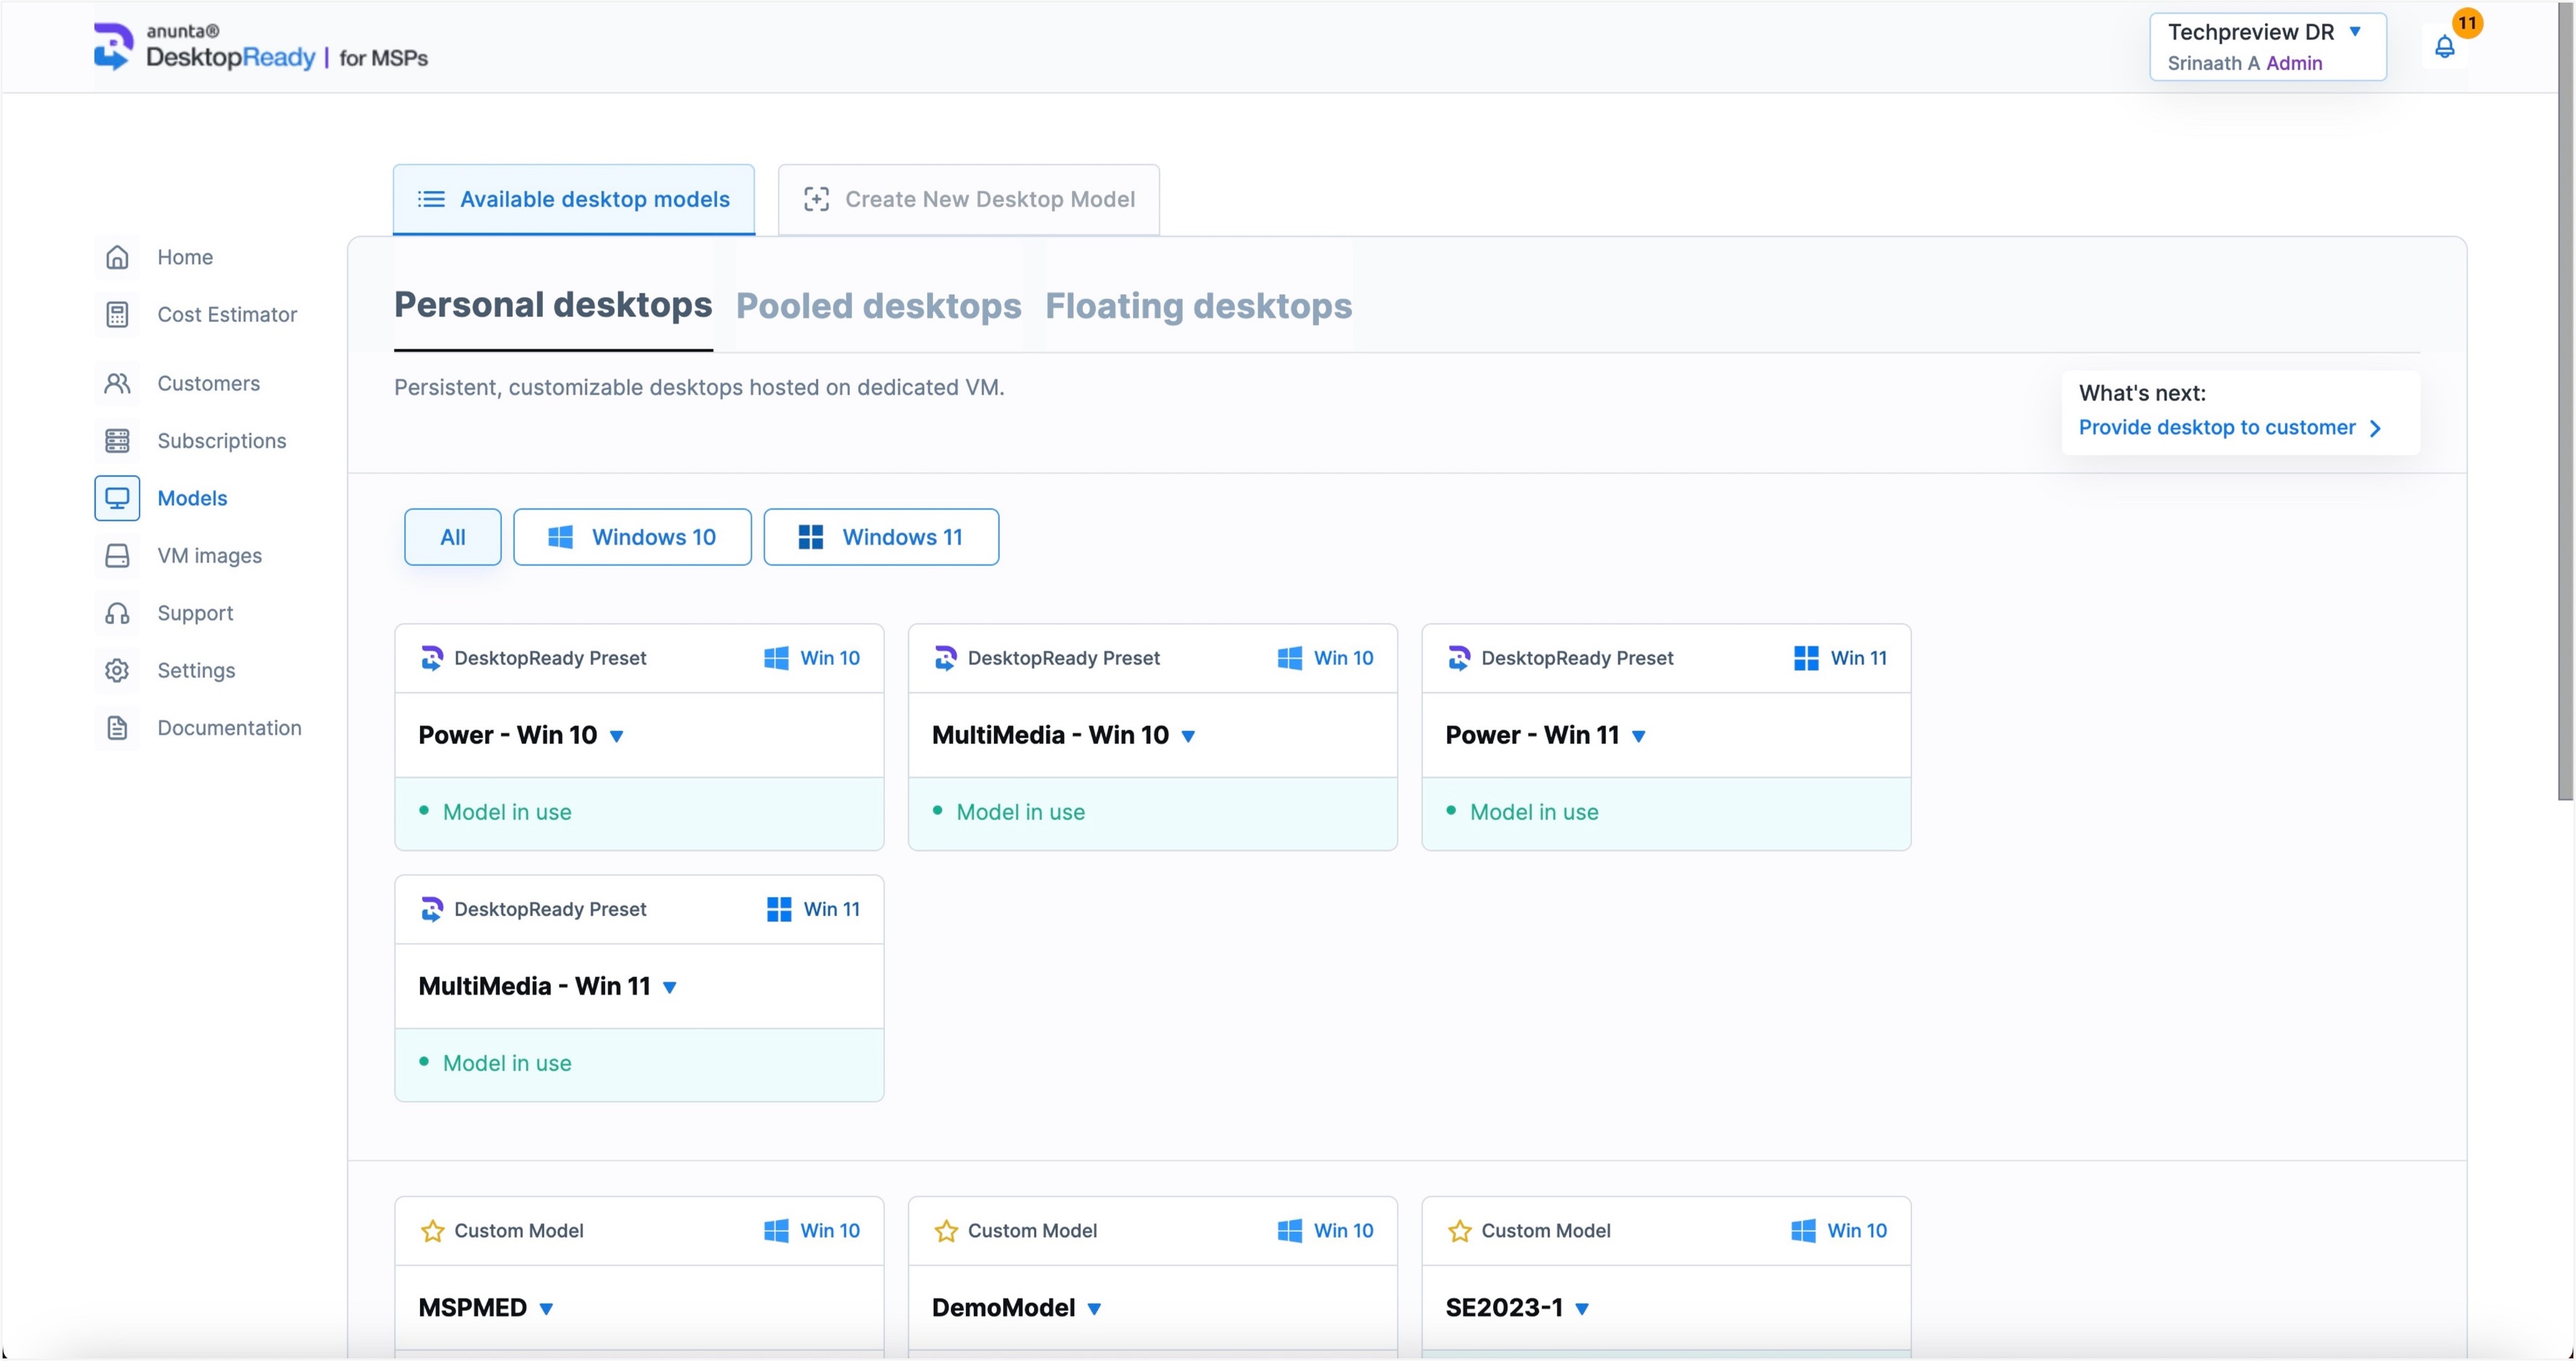The height and width of the screenshot is (1361, 2576).
Task: Expand the MultiMedia - Win 11 model arrow
Action: click(x=670, y=988)
